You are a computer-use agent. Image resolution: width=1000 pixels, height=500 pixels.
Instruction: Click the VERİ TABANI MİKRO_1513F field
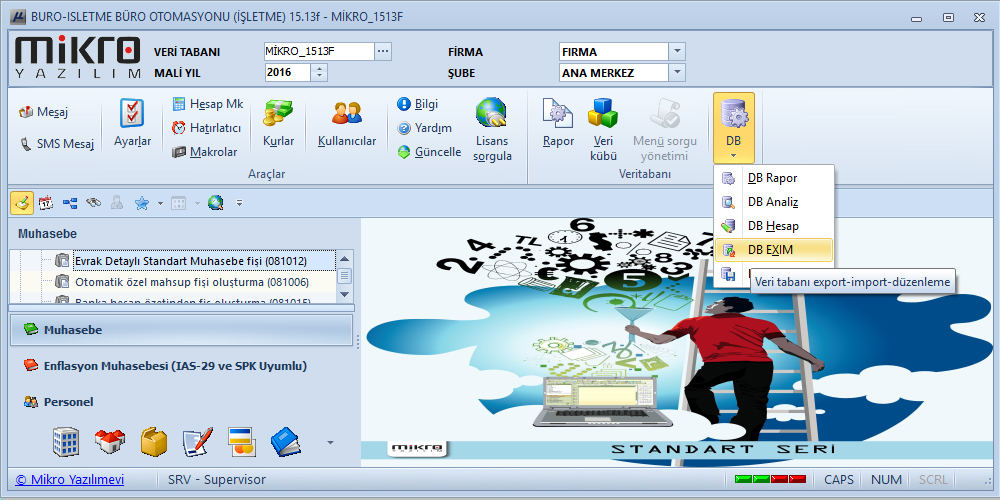[319, 52]
